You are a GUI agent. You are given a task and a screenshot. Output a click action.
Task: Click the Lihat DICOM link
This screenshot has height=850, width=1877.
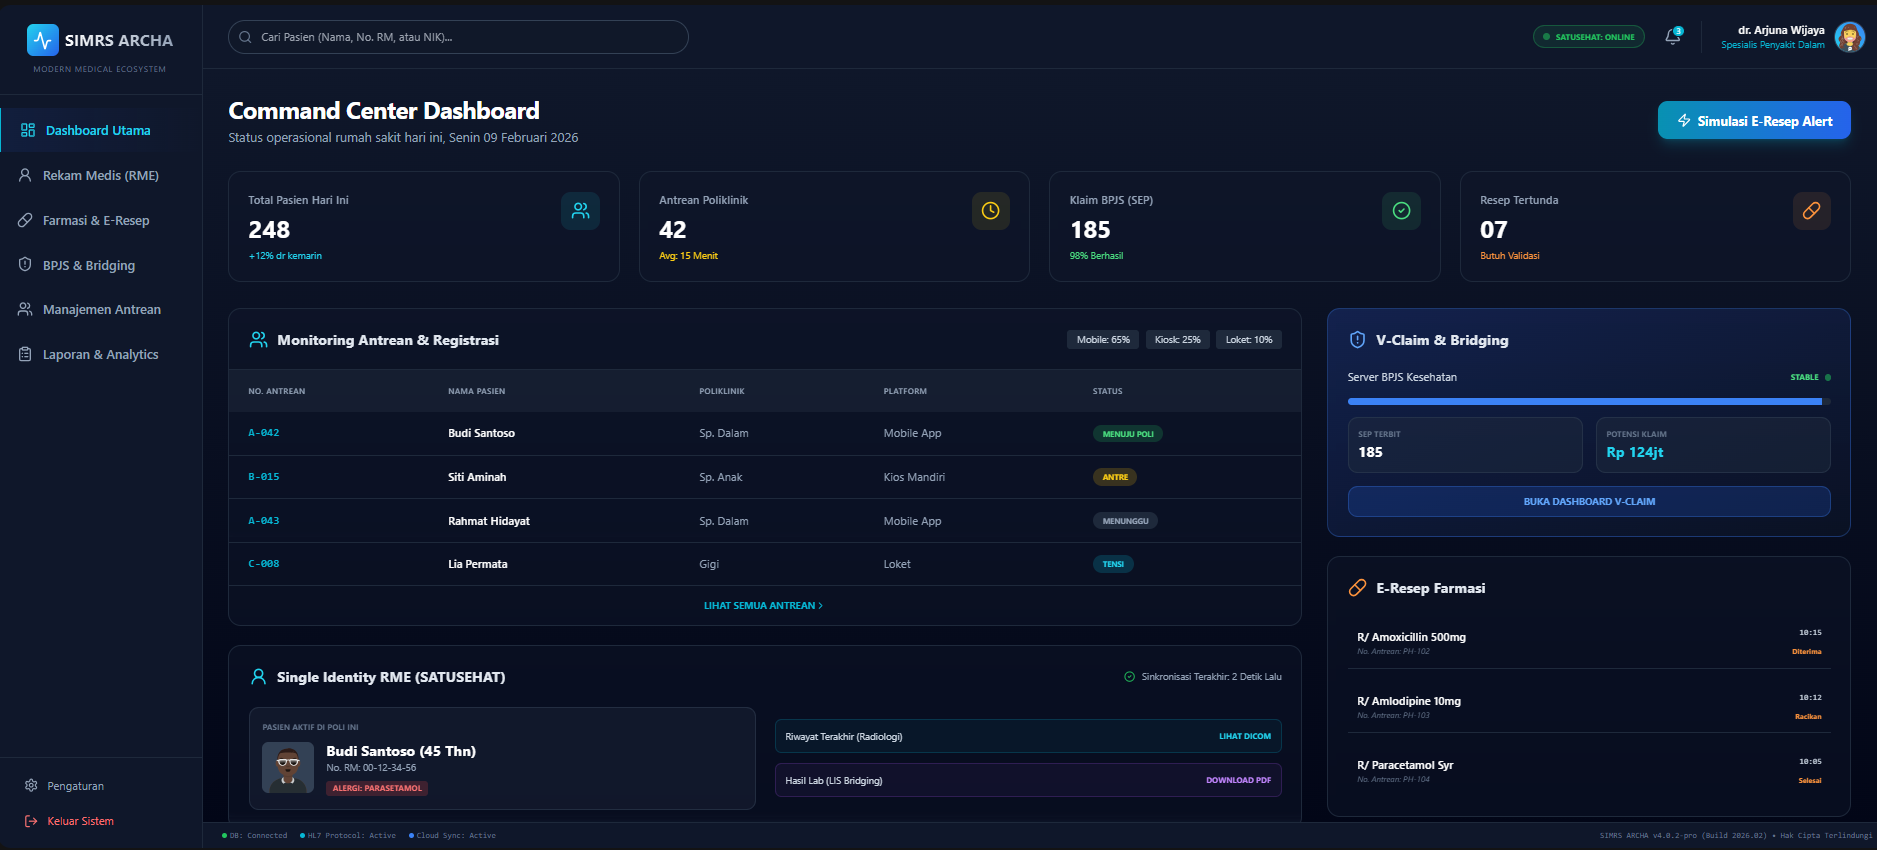[1244, 737]
